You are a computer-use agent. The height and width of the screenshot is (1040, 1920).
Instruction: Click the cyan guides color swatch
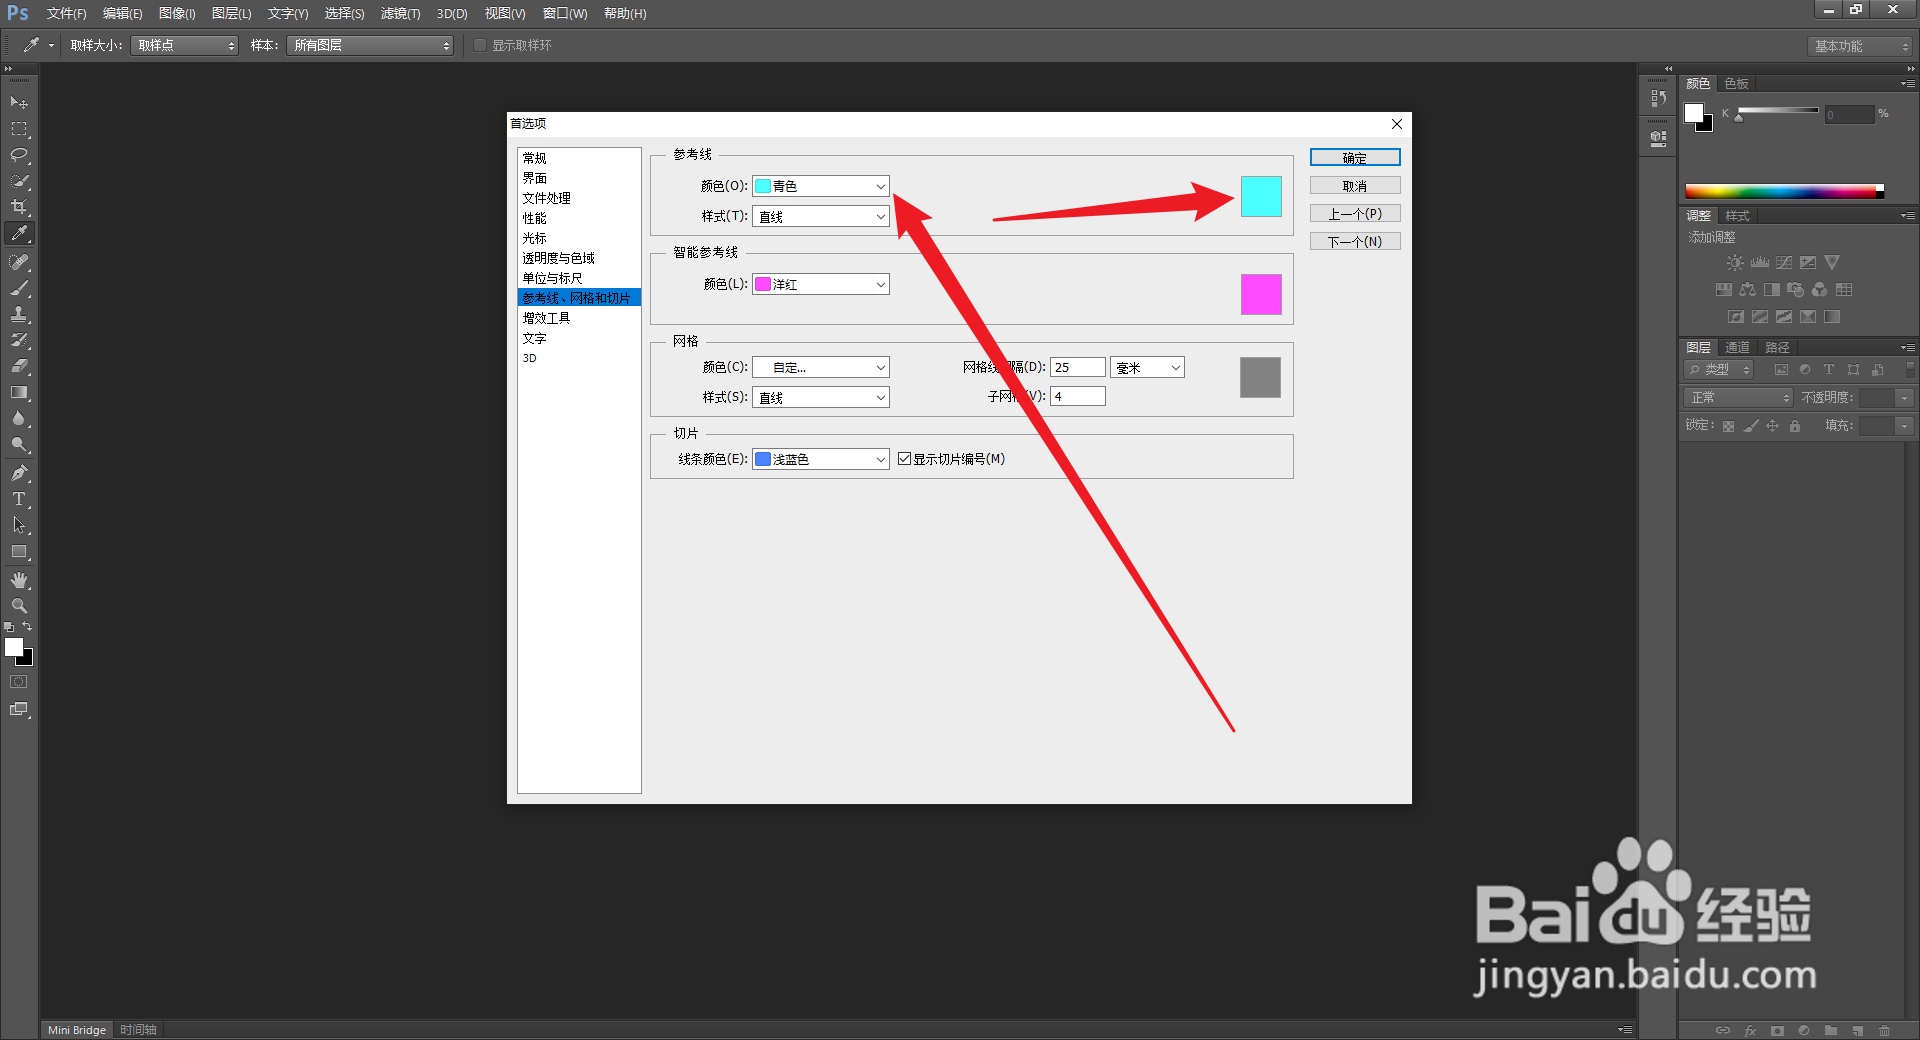tap(1261, 196)
